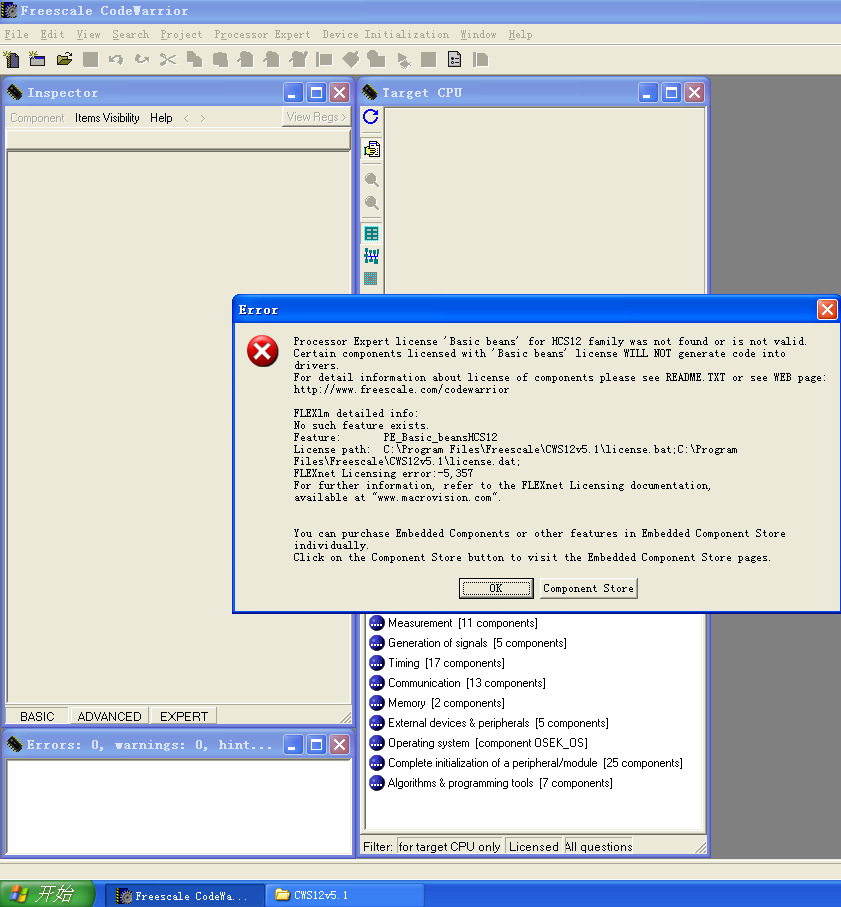Click the Redo arrow toolbar icon
Screen dimensions: 841x907
(x=142, y=60)
